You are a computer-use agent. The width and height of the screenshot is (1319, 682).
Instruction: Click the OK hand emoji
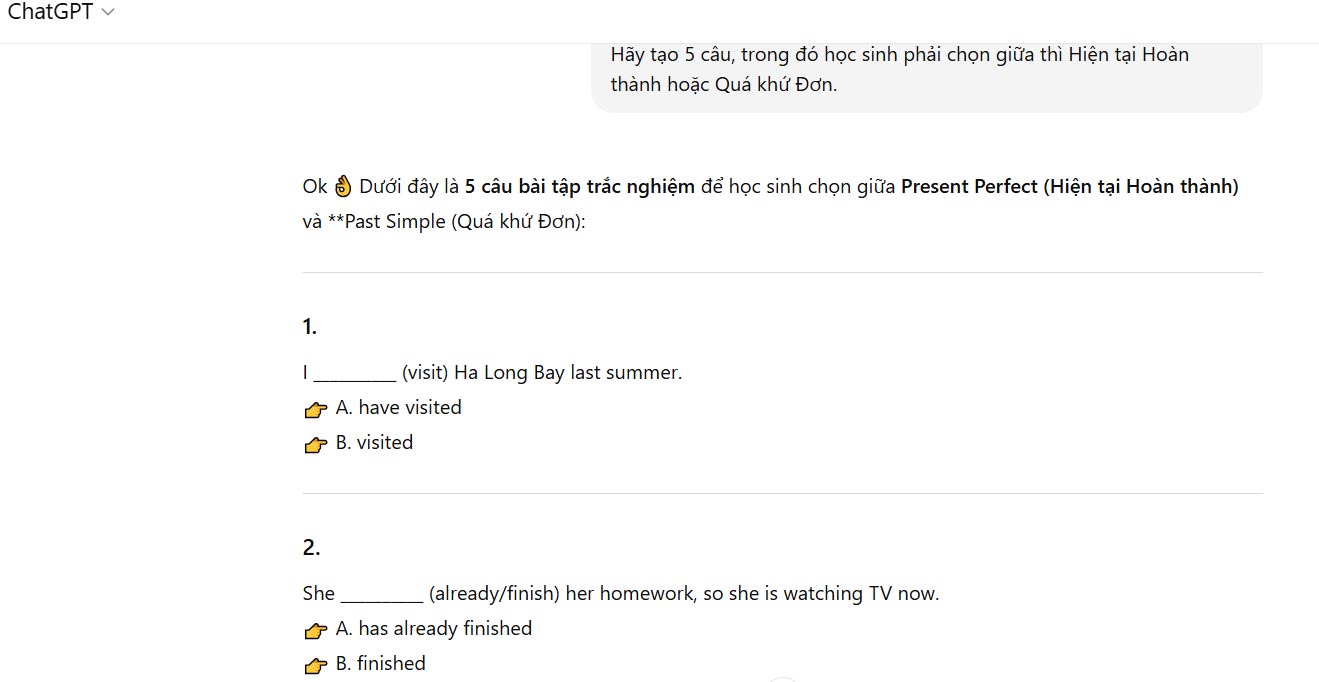[x=343, y=187]
